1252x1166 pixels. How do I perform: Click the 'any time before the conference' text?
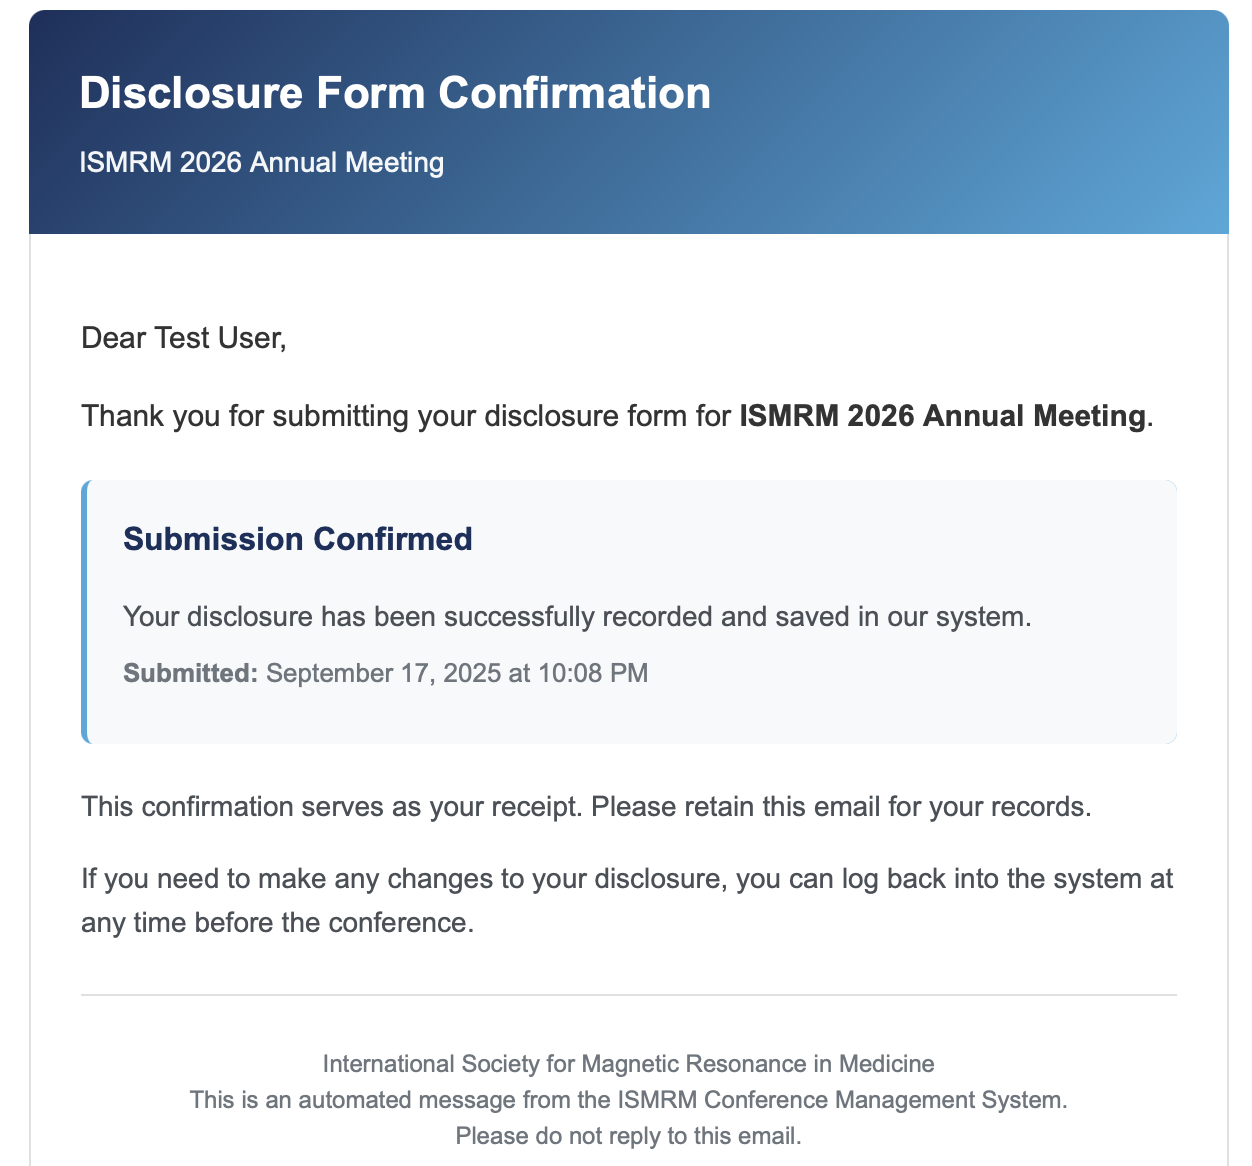[x=277, y=922]
